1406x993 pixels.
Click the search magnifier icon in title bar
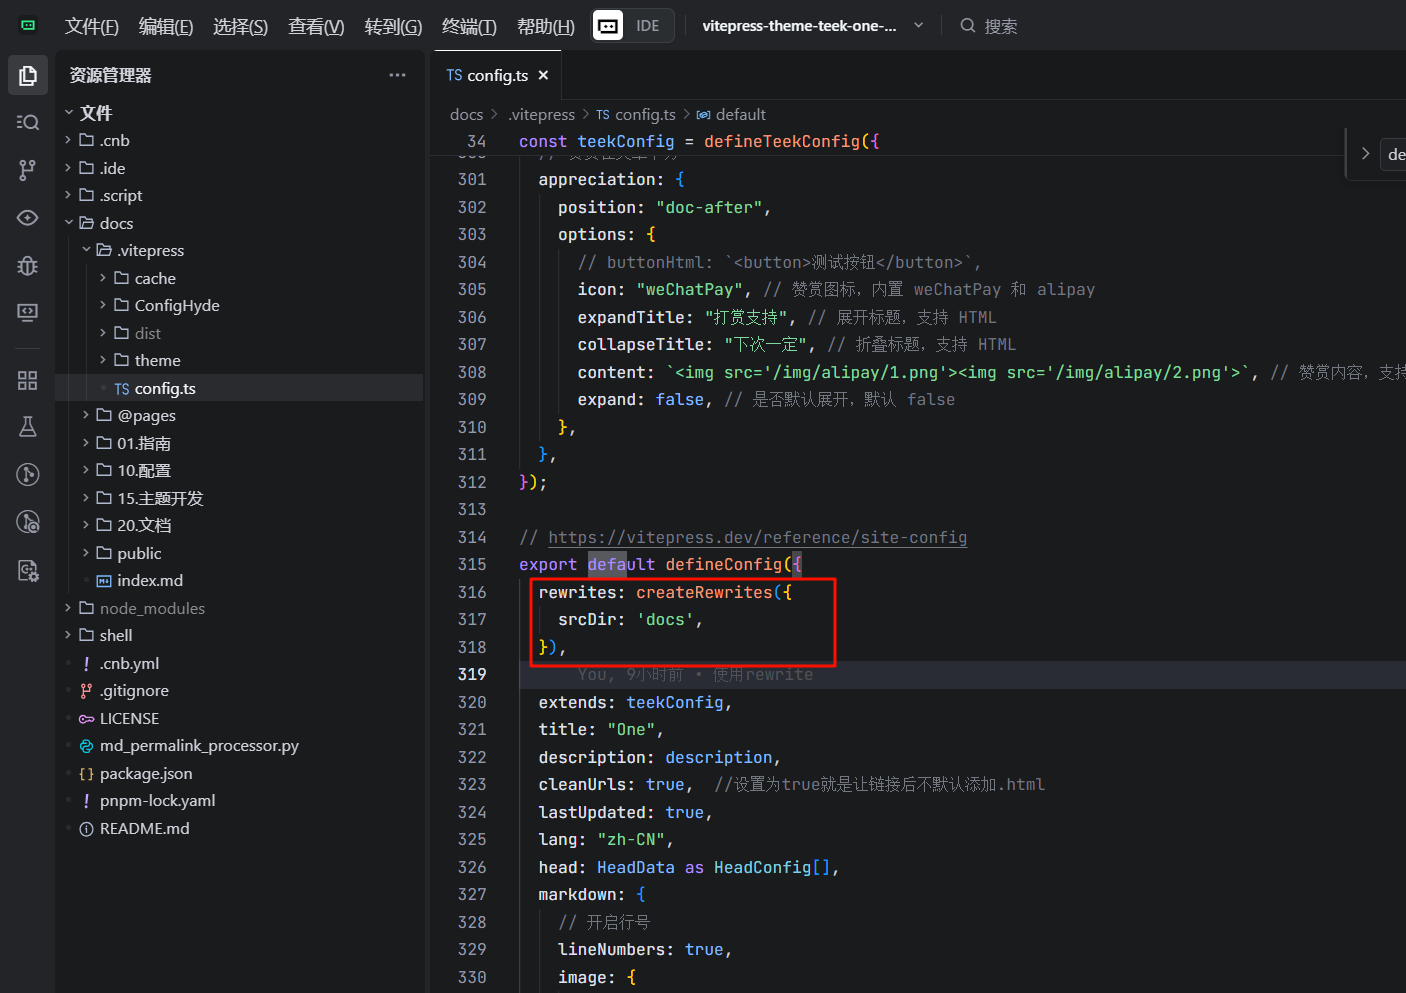coord(967,26)
